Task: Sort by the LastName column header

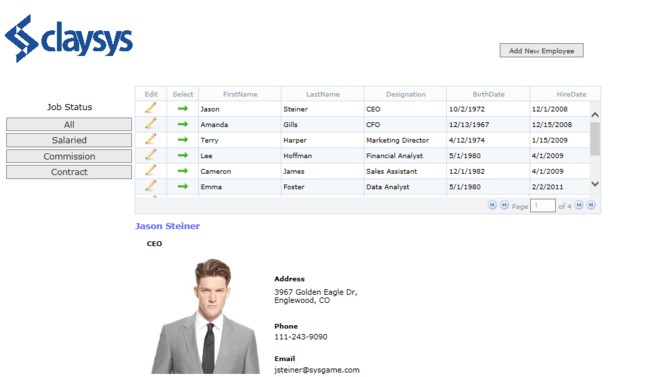Action: (x=323, y=94)
